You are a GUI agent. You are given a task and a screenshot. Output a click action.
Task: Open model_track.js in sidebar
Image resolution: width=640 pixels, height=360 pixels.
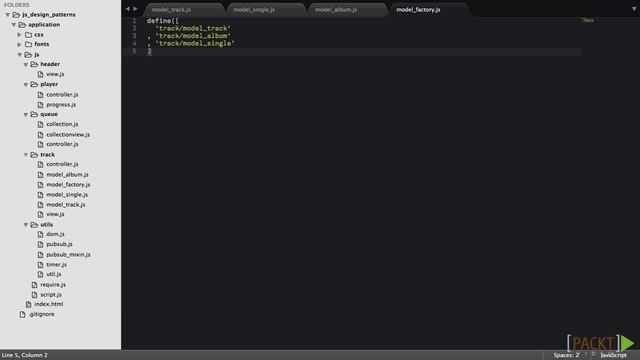(66, 204)
